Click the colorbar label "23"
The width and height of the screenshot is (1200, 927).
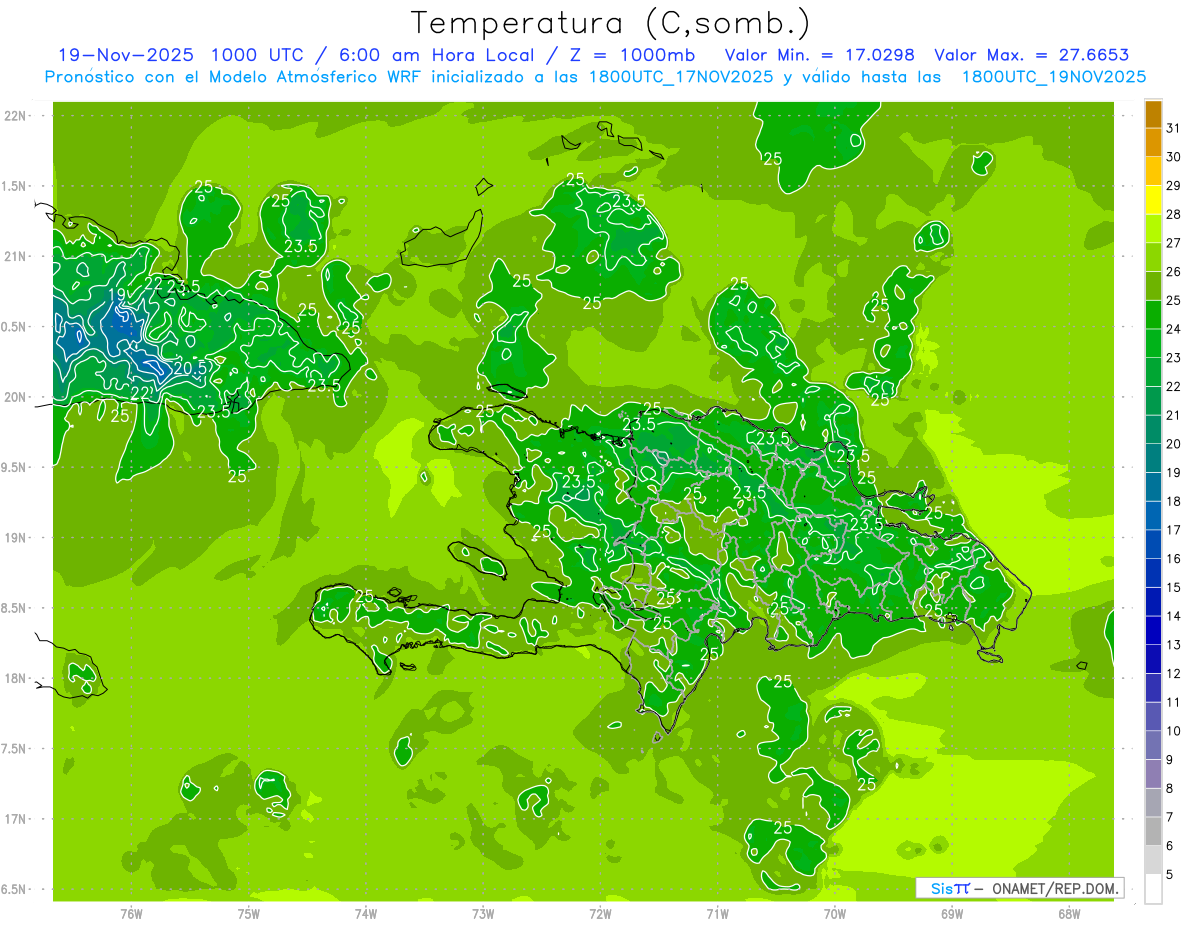coord(1174,358)
